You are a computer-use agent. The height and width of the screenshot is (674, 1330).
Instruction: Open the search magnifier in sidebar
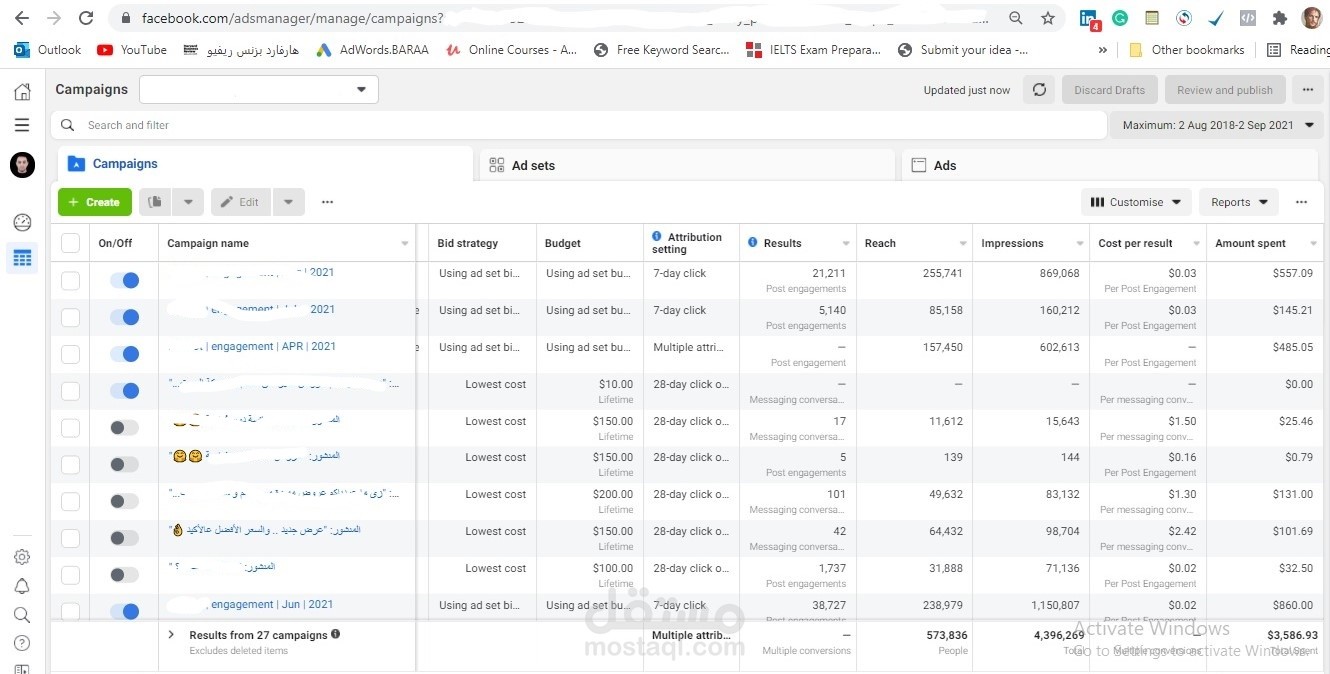point(22,615)
